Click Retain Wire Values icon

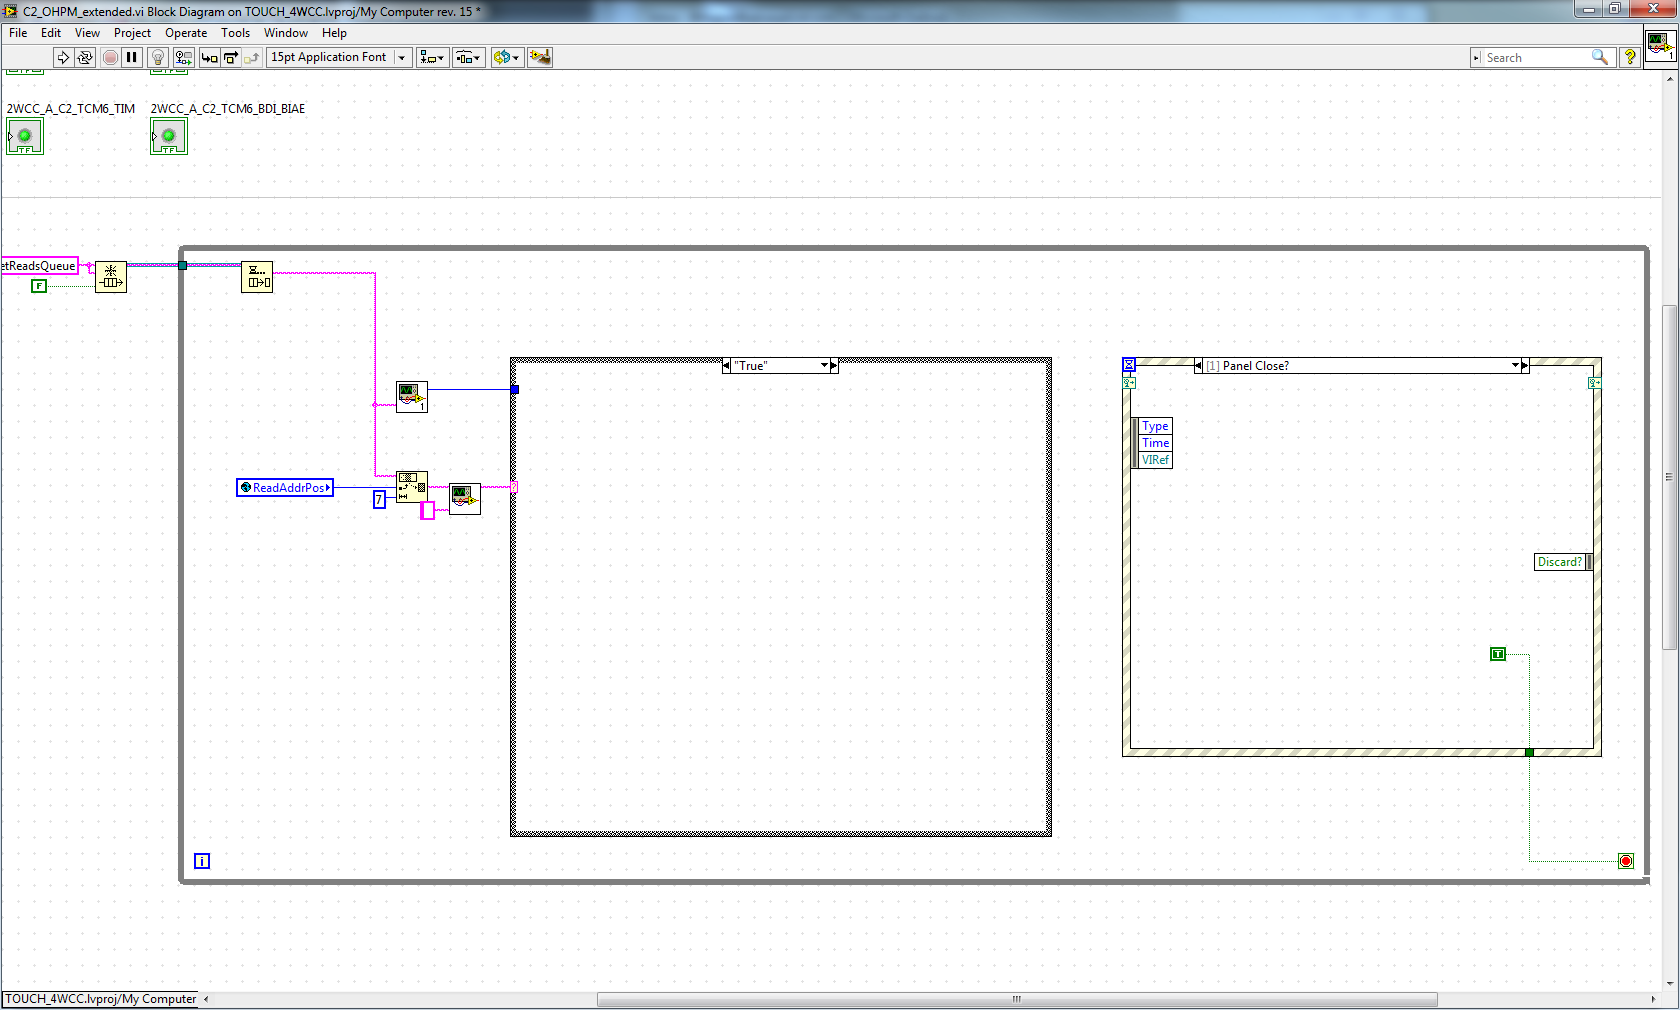[184, 58]
